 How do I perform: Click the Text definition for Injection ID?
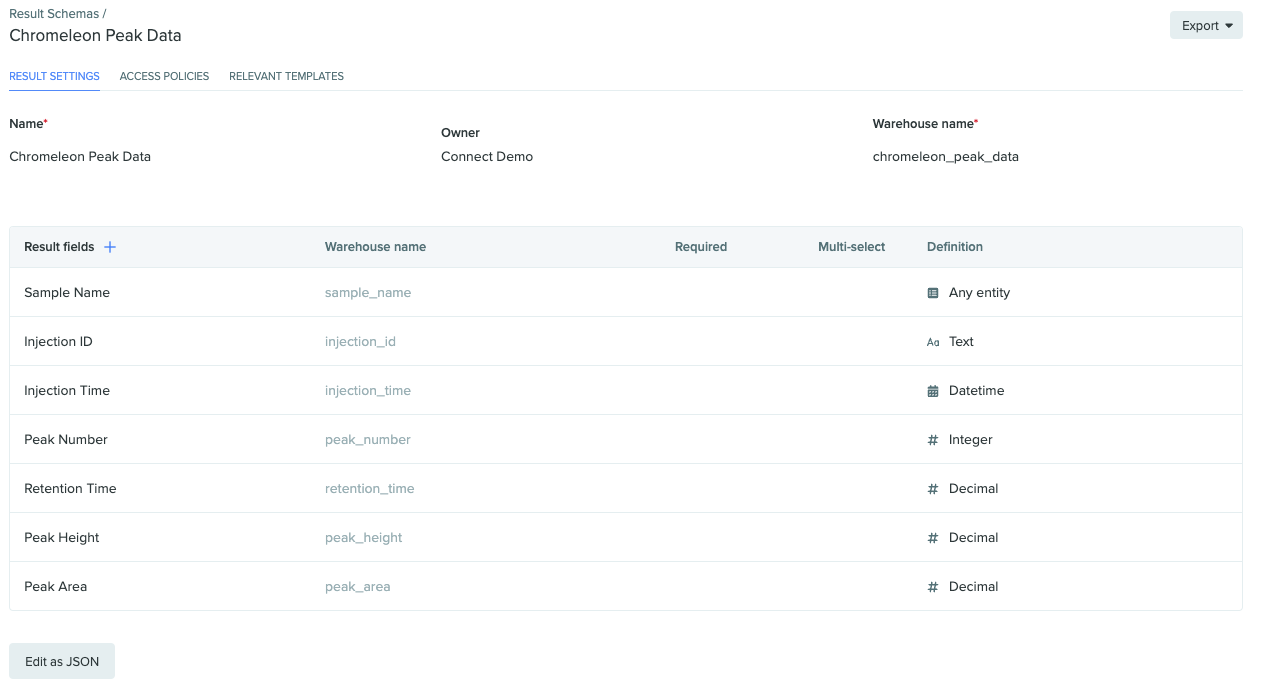(961, 342)
